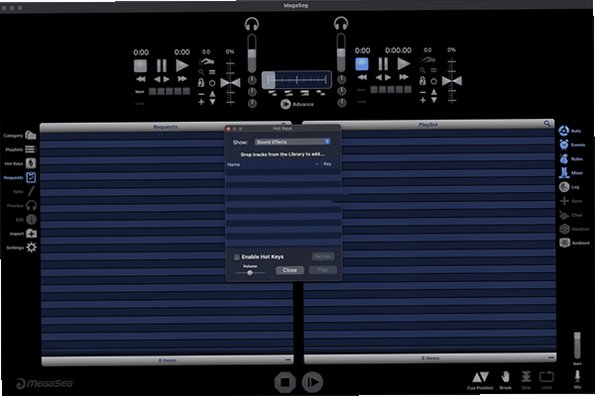Click the Cue Position arrows icon
595x396 pixels.
click(x=480, y=377)
